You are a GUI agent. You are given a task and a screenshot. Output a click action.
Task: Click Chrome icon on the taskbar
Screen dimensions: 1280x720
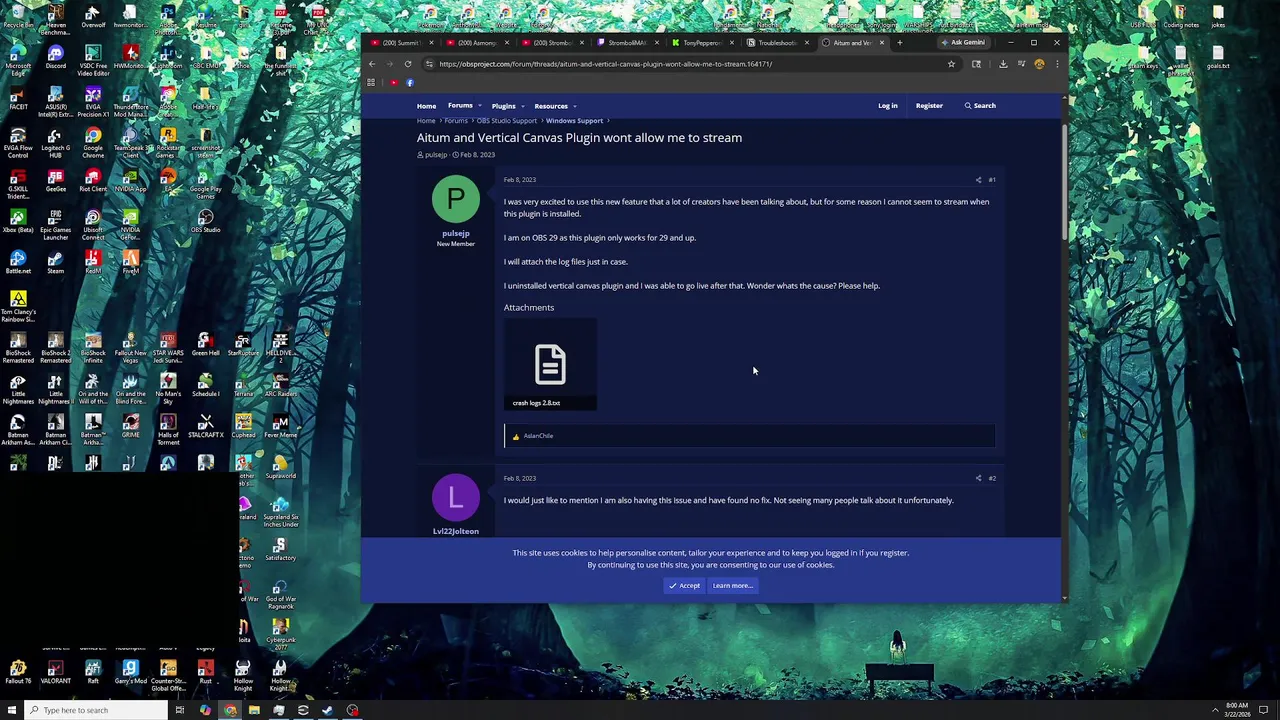pyautogui.click(x=230, y=710)
